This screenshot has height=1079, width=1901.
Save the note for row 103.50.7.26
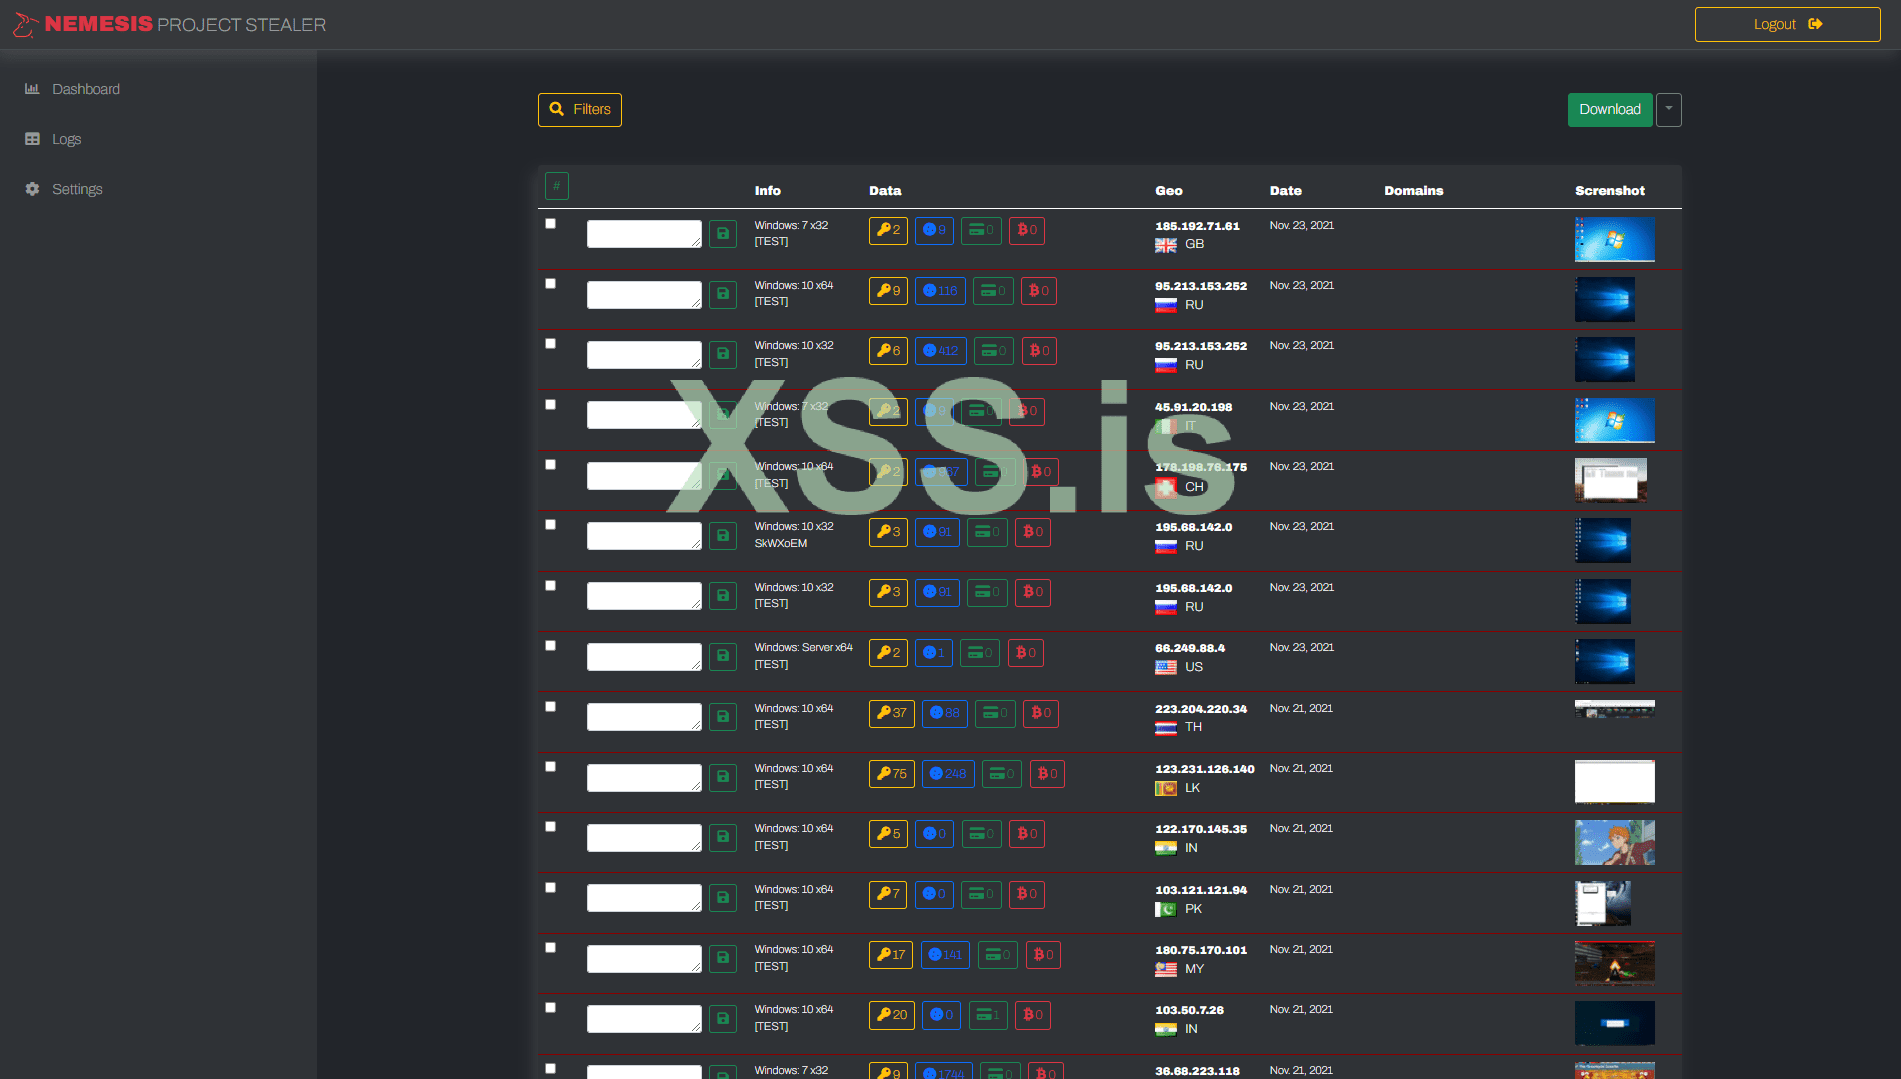[x=723, y=1018]
